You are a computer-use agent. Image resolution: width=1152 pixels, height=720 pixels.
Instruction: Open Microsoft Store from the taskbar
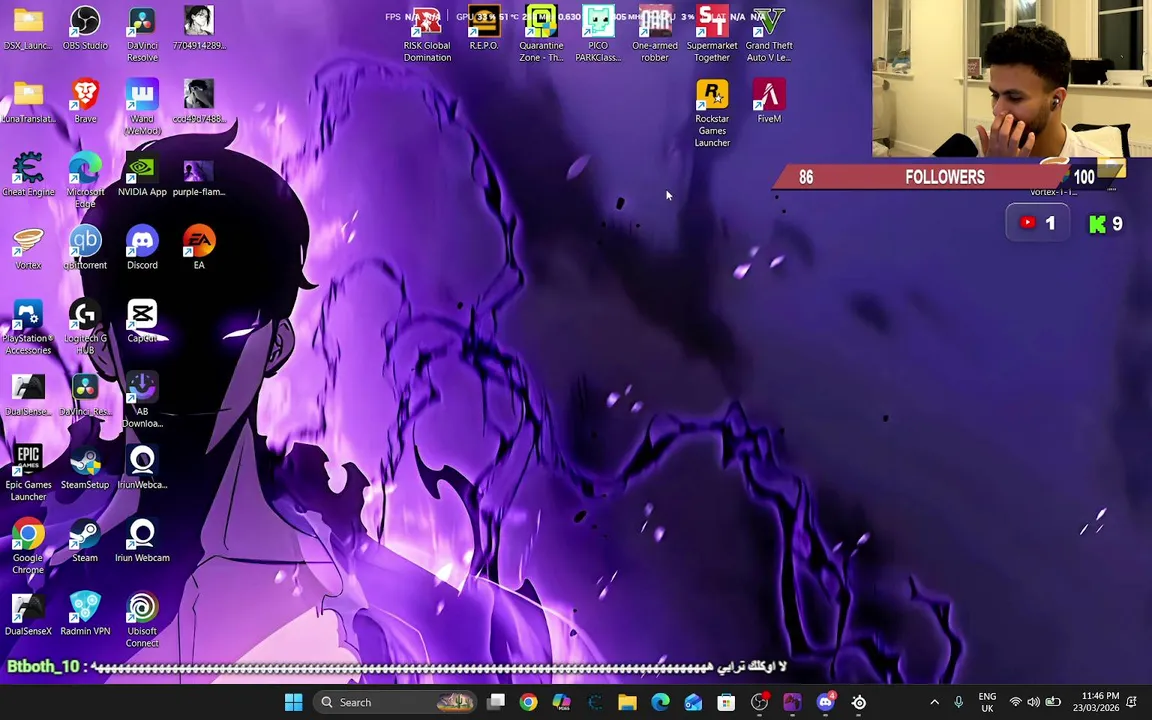727,702
